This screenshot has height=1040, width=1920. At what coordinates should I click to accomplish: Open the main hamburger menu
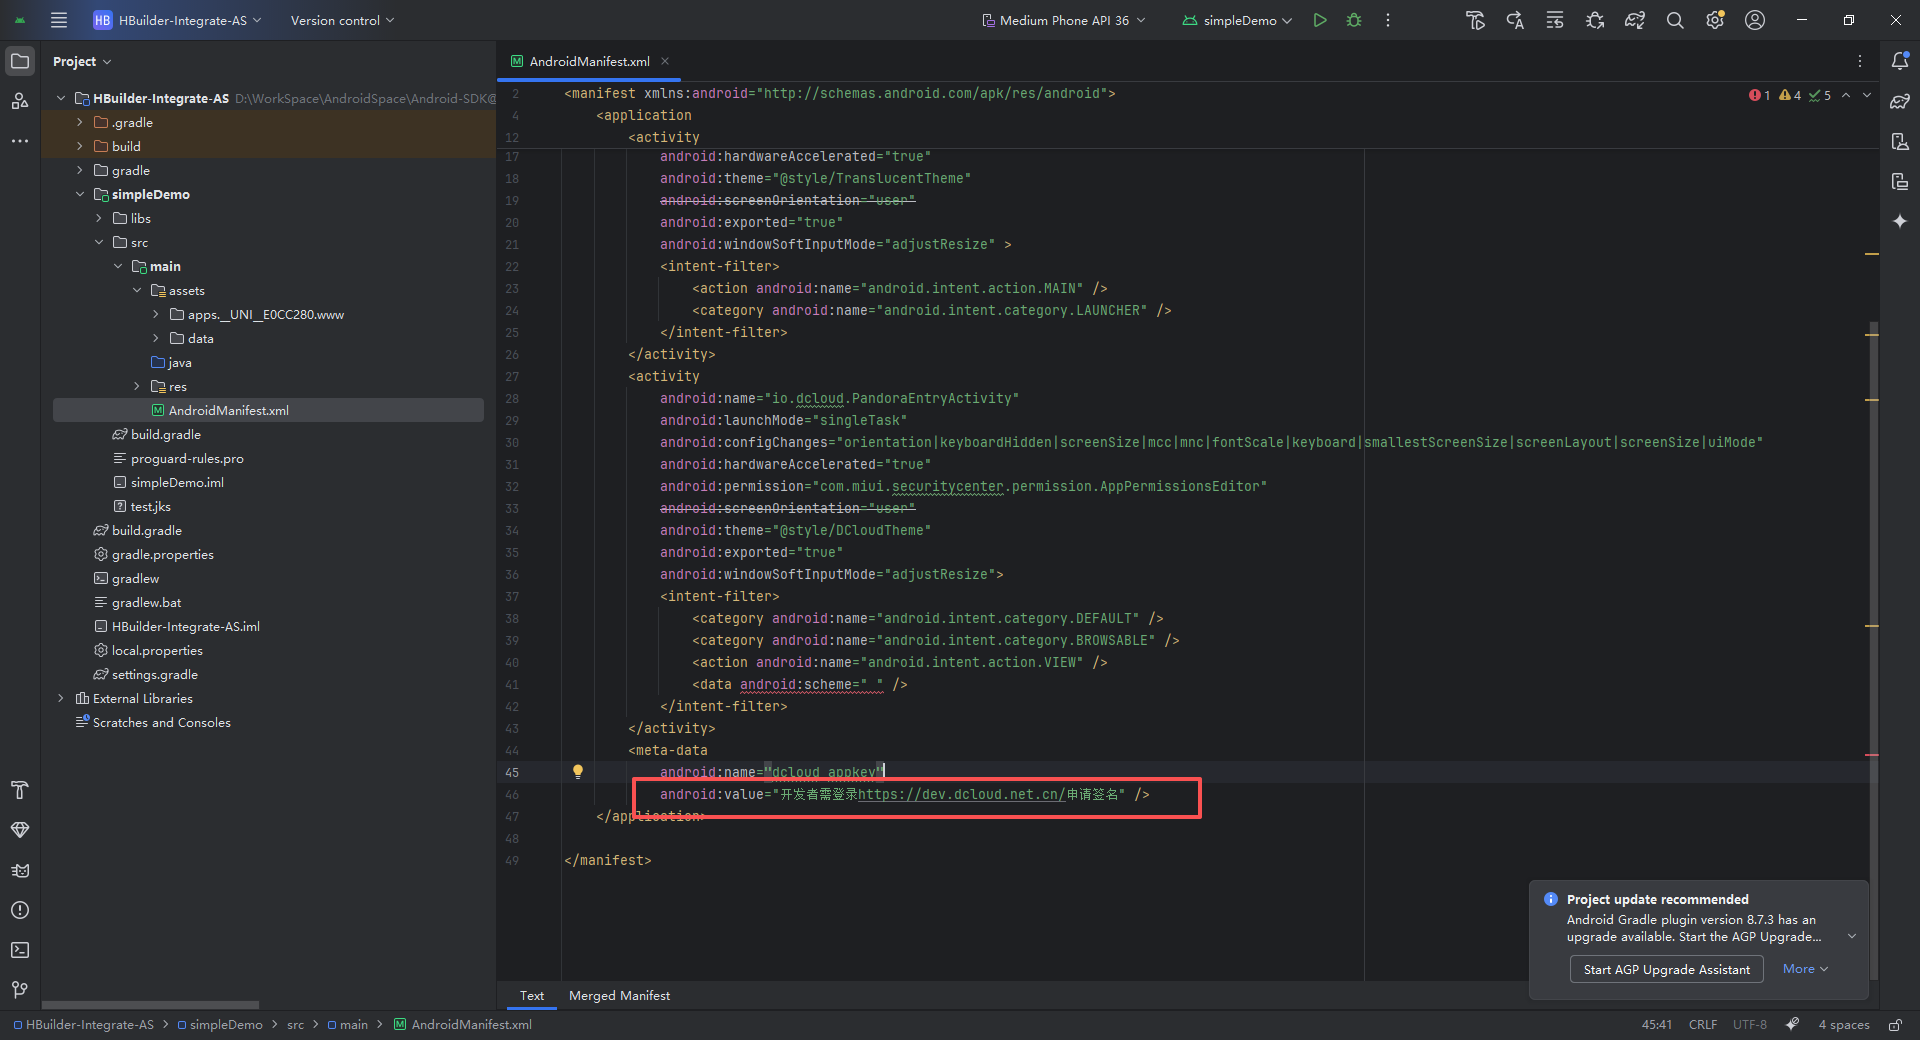(59, 20)
